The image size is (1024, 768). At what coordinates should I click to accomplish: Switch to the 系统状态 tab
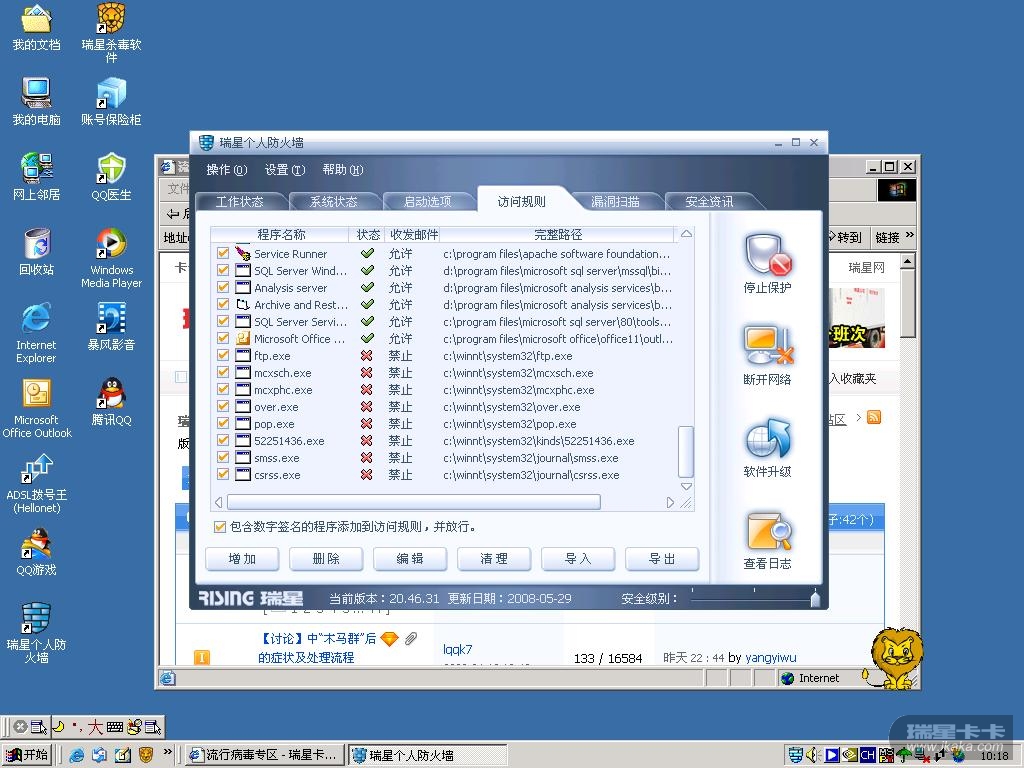click(x=334, y=202)
